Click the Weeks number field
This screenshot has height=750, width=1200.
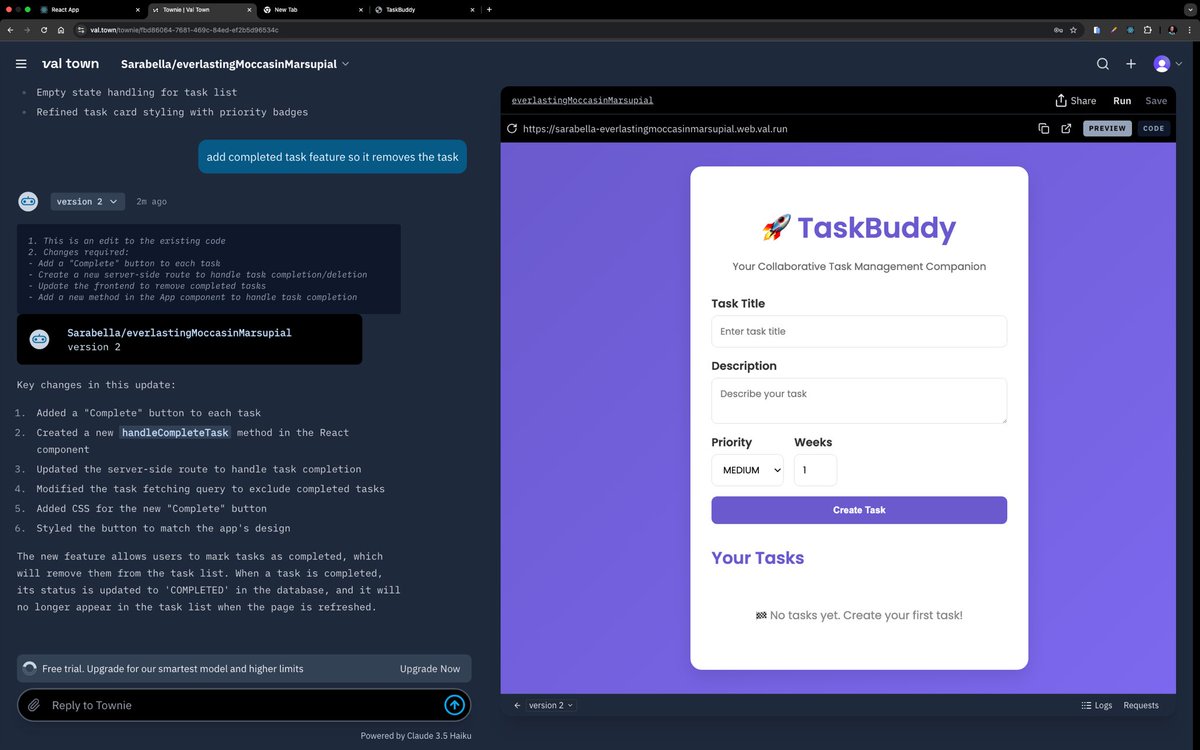pos(815,470)
